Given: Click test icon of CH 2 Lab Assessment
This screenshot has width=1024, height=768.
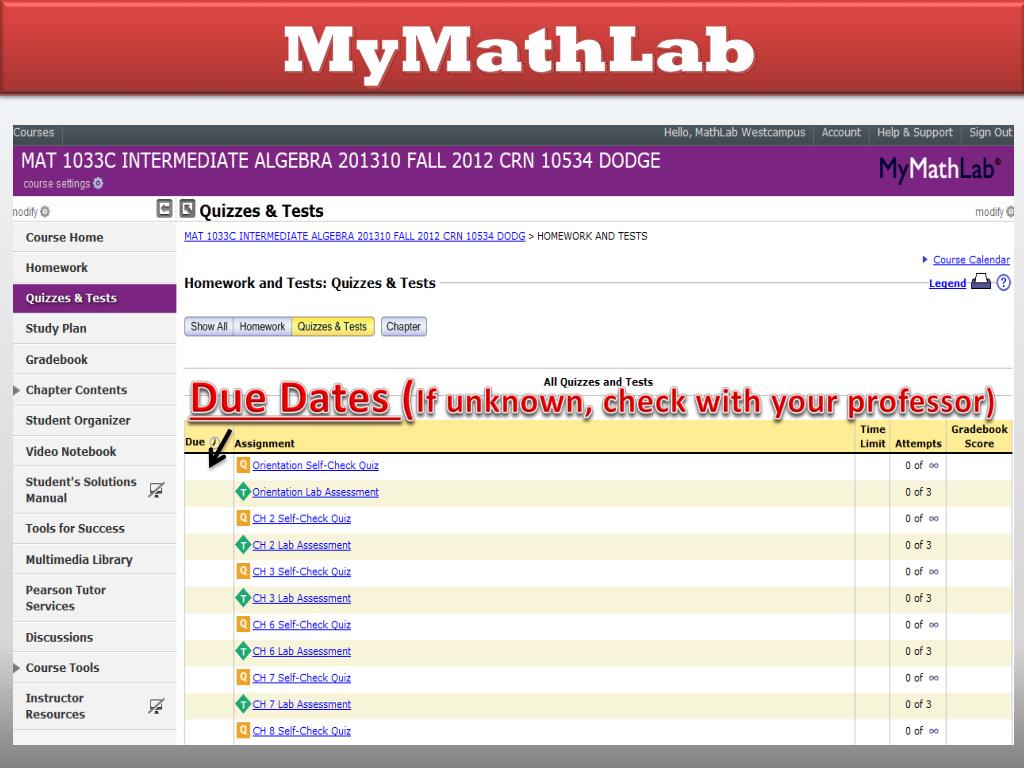Looking at the screenshot, I should [243, 545].
